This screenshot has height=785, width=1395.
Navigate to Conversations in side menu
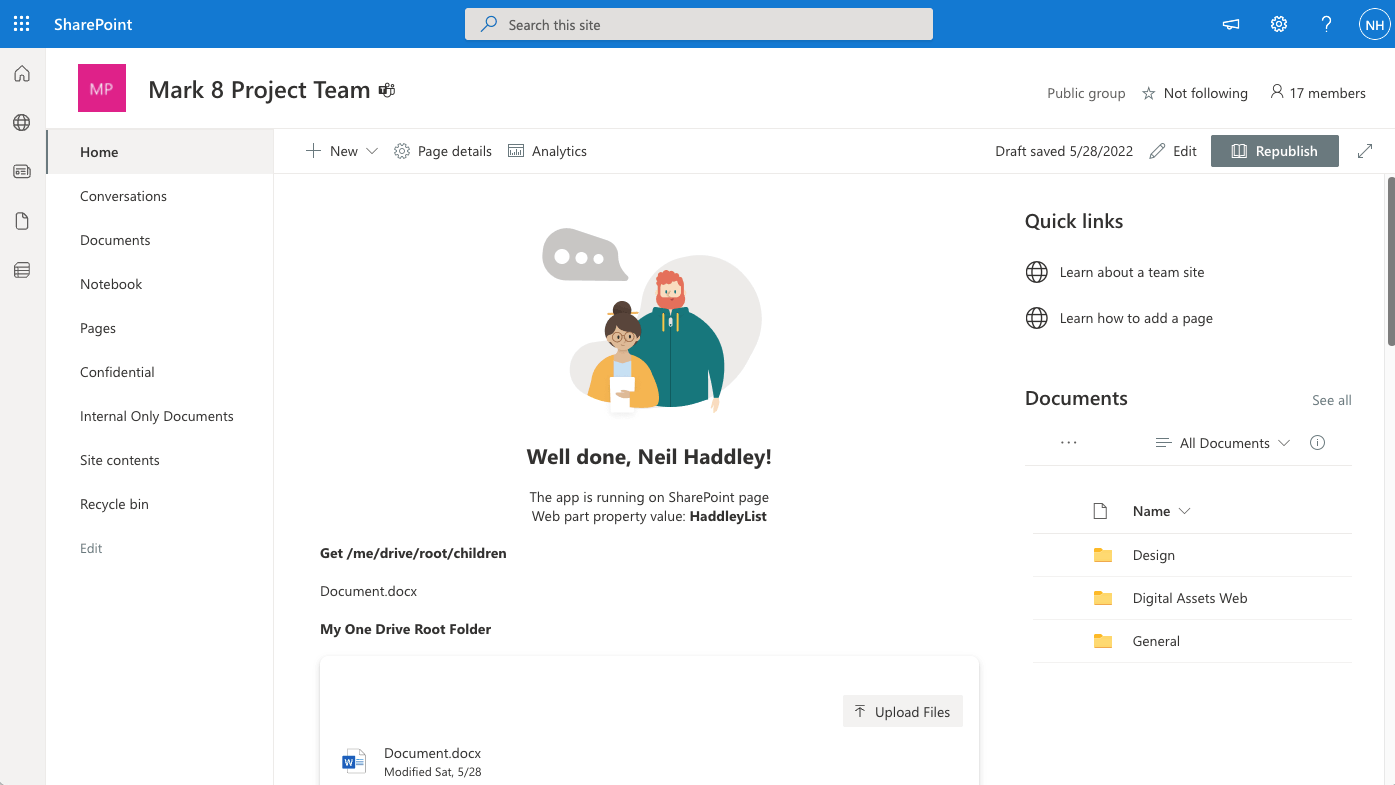(x=123, y=196)
